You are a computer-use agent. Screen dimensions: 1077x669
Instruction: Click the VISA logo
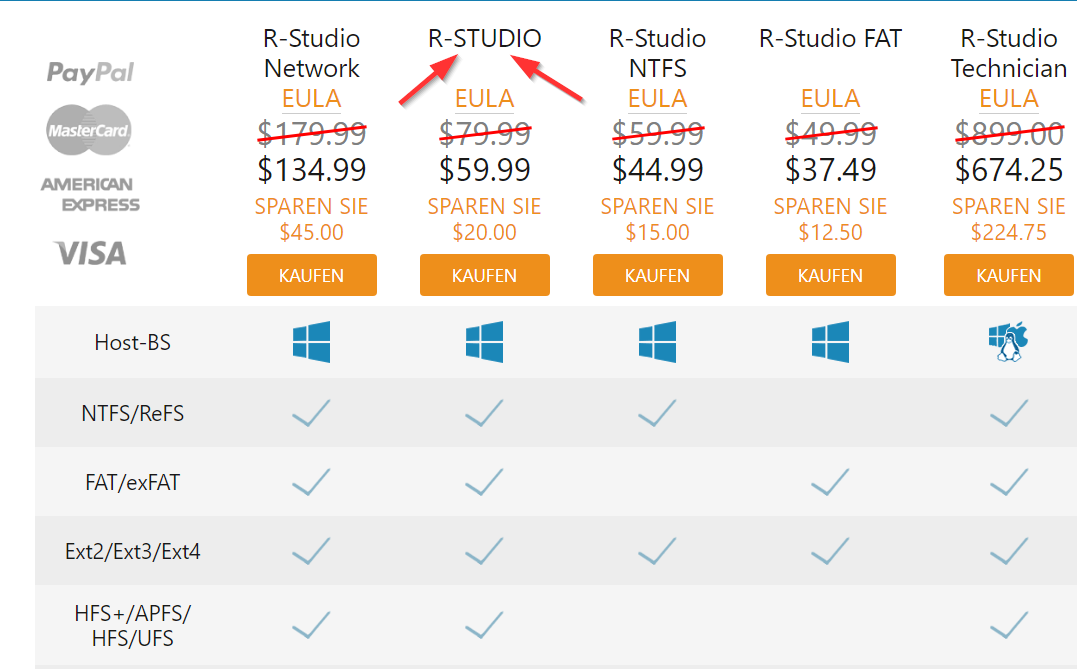tap(90, 253)
